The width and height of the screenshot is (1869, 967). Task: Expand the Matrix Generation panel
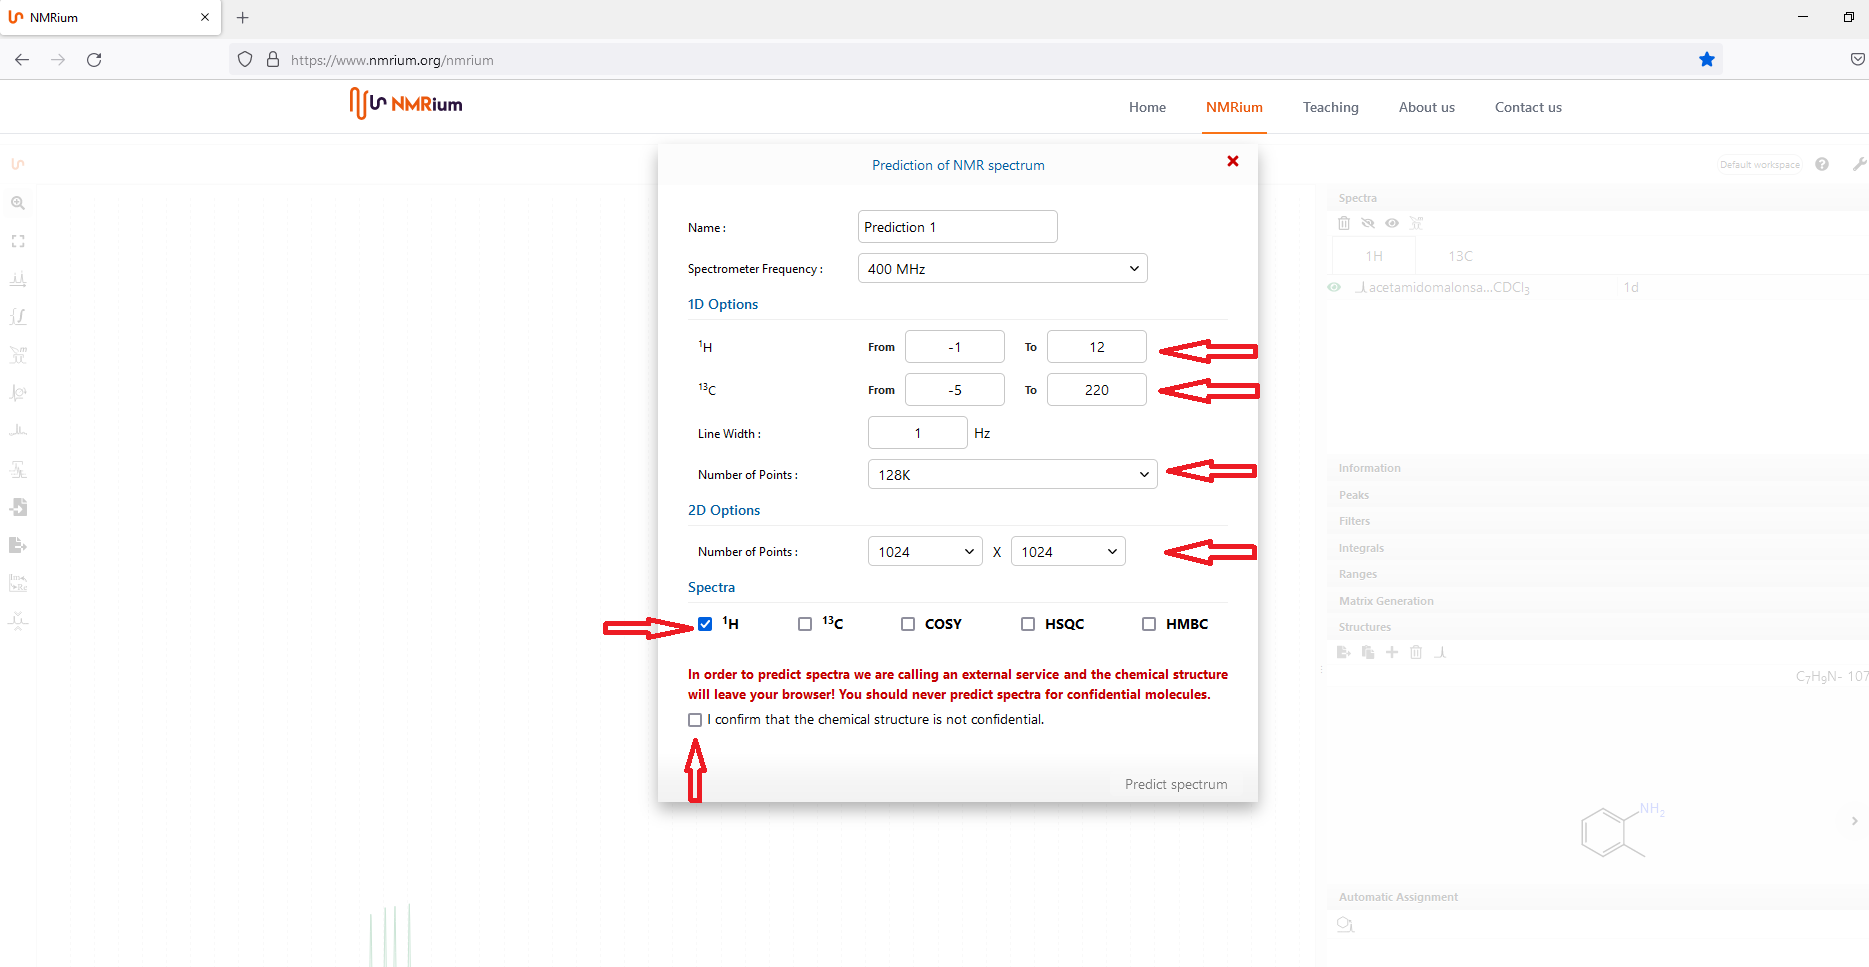tap(1597, 601)
